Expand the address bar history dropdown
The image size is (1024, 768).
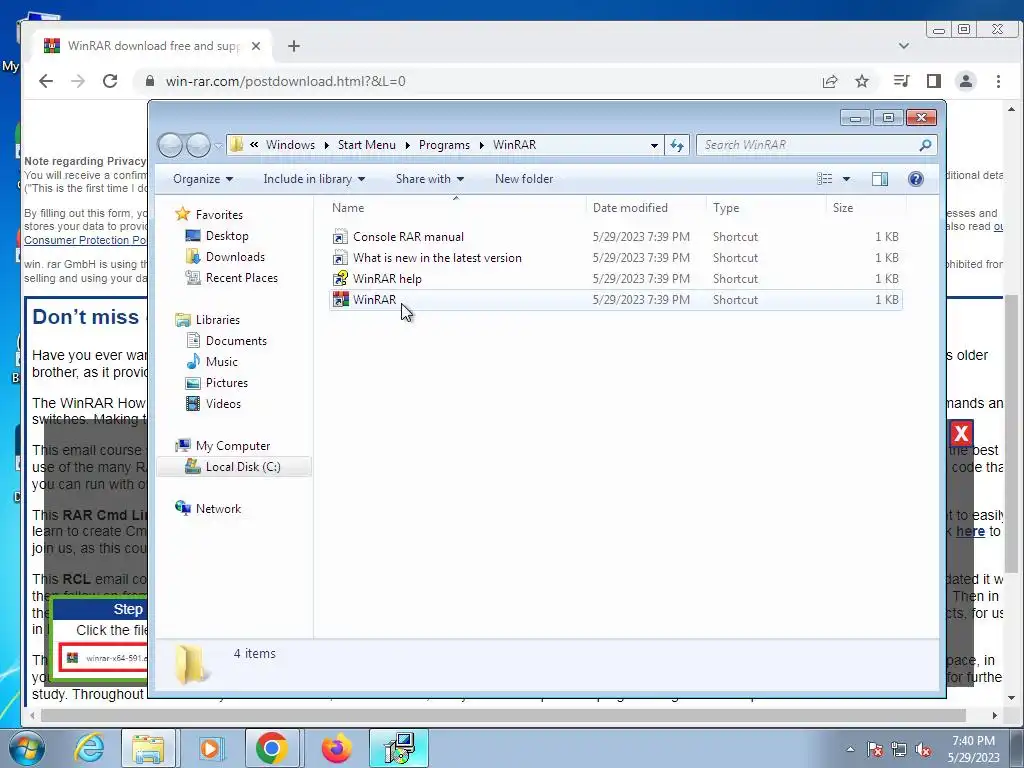654,145
